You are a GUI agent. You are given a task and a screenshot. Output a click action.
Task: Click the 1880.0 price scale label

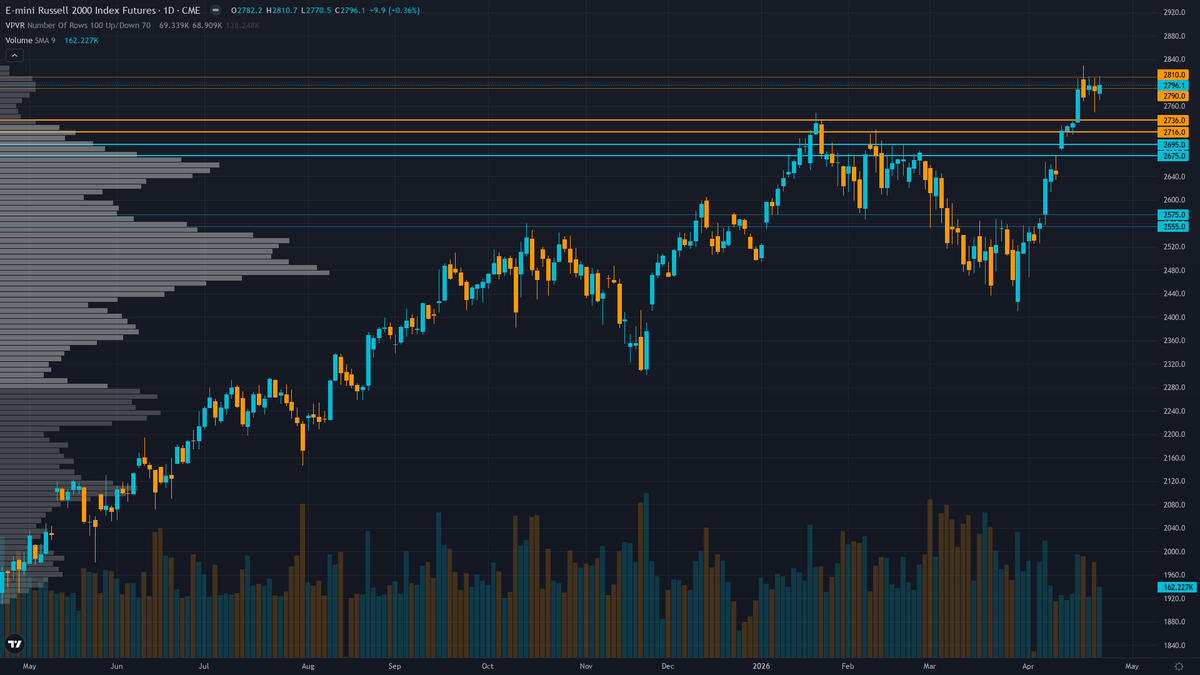1174,622
